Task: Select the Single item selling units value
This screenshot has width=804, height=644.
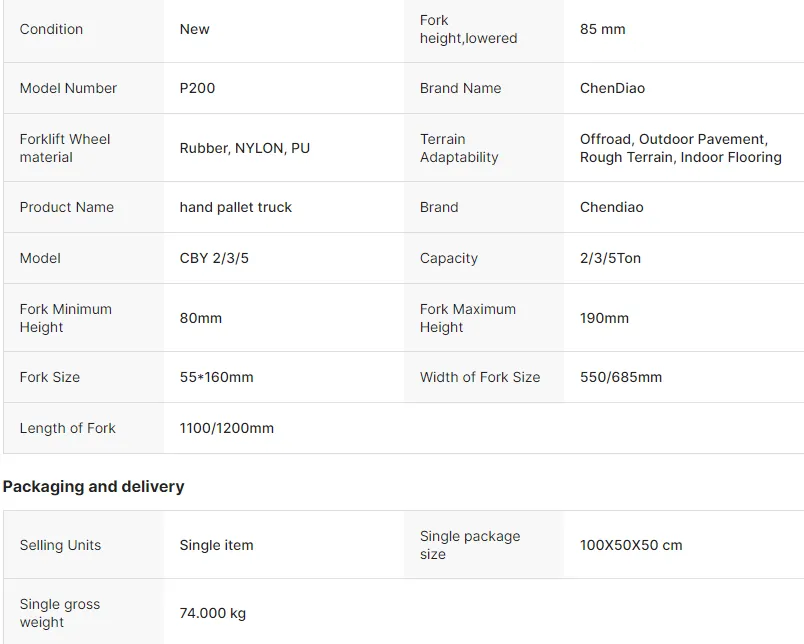Action: pyautogui.click(x=216, y=545)
